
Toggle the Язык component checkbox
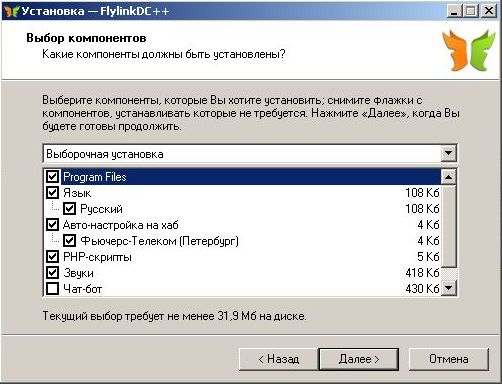pos(52,192)
